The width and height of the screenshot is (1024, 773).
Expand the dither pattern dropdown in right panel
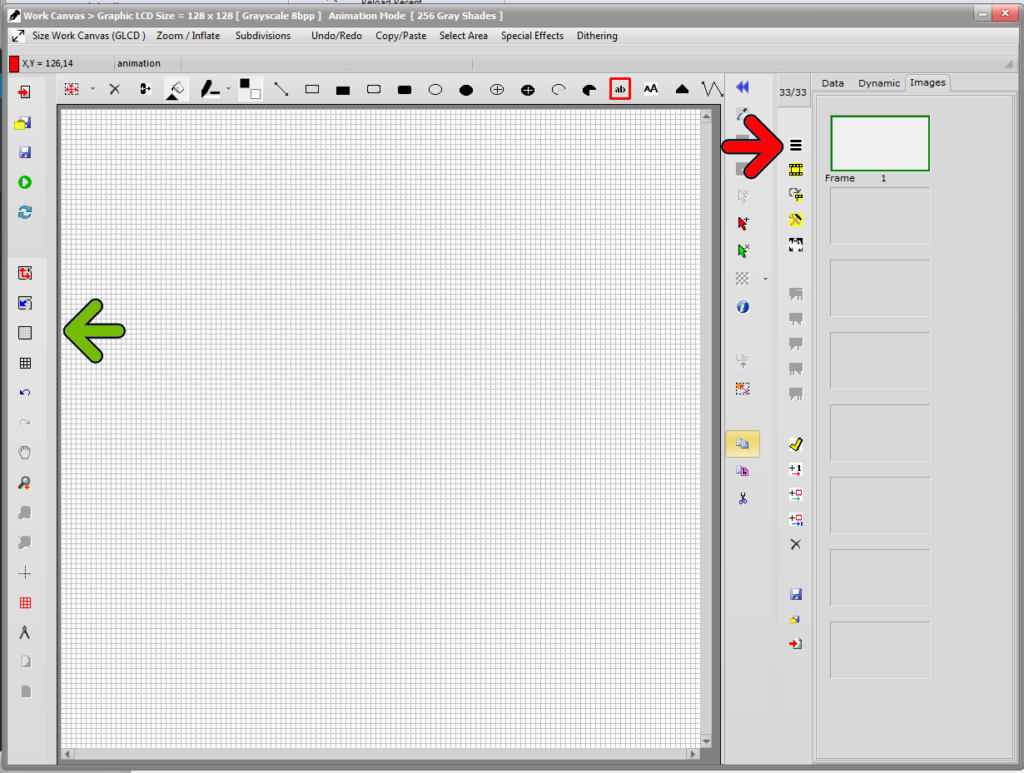[x=765, y=278]
